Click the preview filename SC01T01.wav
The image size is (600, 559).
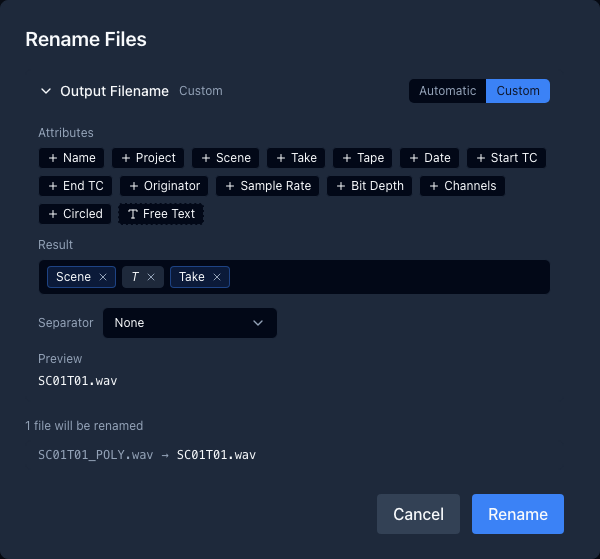pyautogui.click(x=78, y=381)
